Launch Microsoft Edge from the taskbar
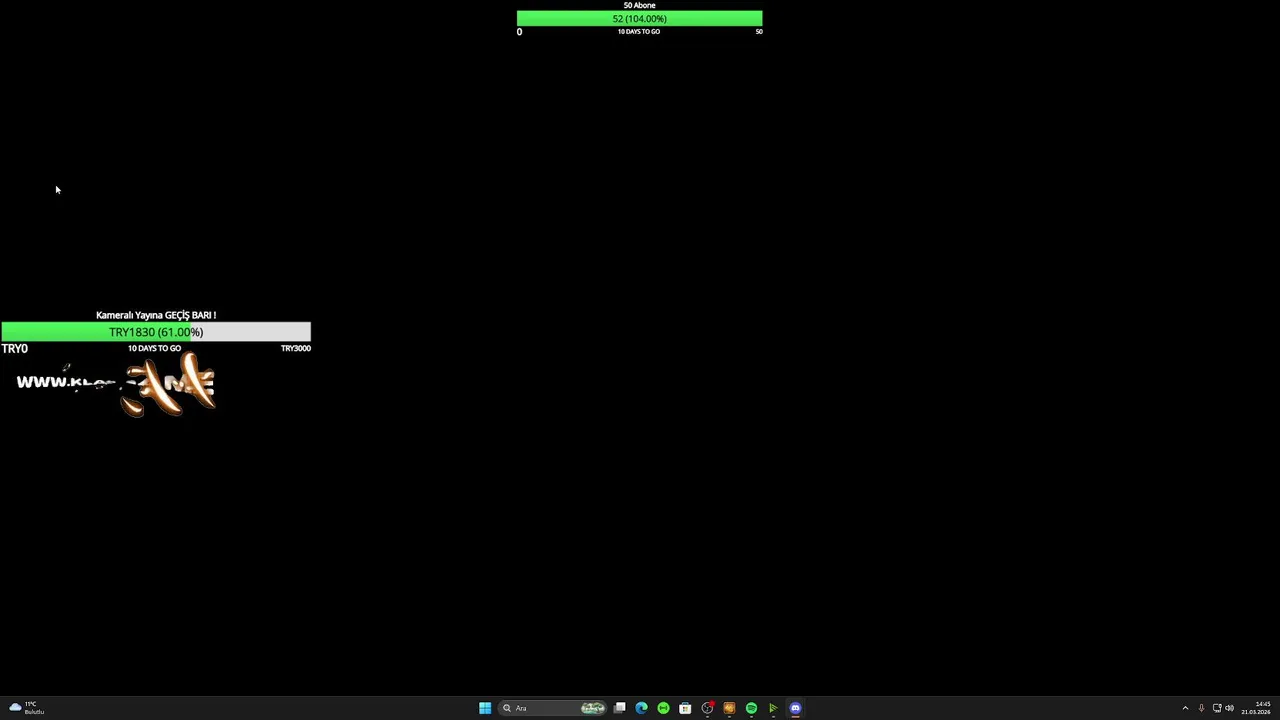Screen dimensions: 1280x720 (x=641, y=708)
